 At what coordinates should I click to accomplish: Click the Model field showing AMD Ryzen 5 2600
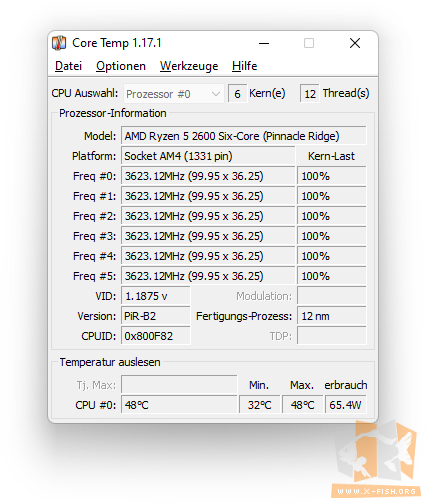[x=243, y=136]
